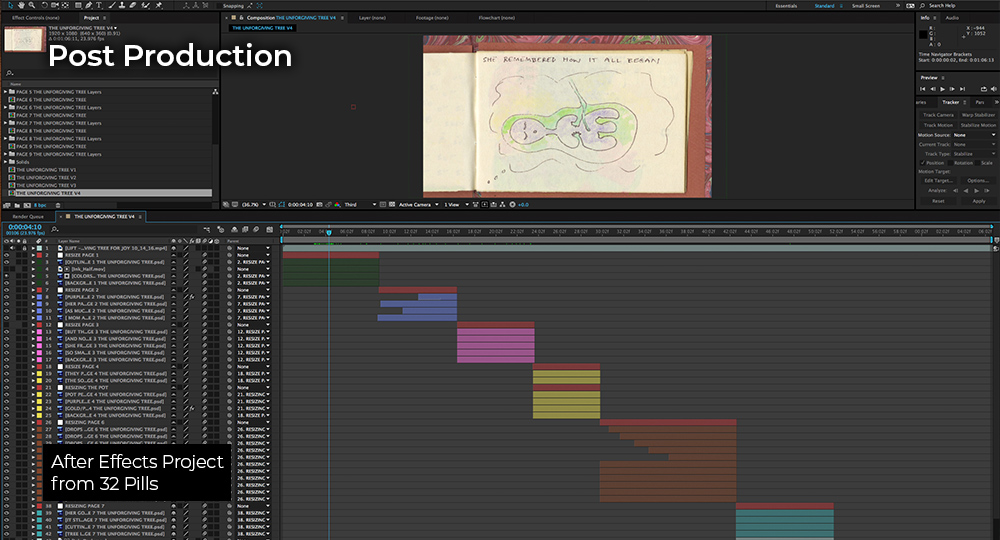Hide layer 2 RESIZE PAGE 1 eye

pyautogui.click(x=6, y=255)
